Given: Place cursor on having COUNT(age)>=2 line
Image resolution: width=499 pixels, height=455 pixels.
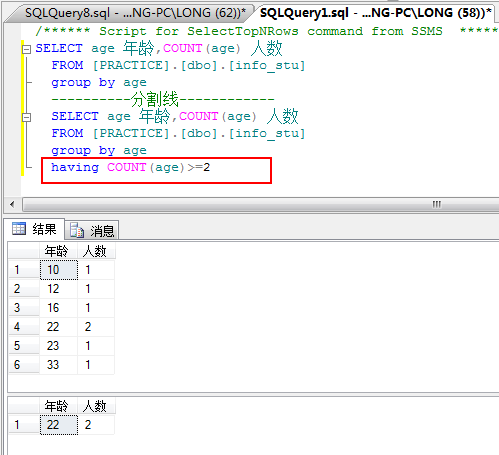Looking at the screenshot, I should (x=131, y=167).
